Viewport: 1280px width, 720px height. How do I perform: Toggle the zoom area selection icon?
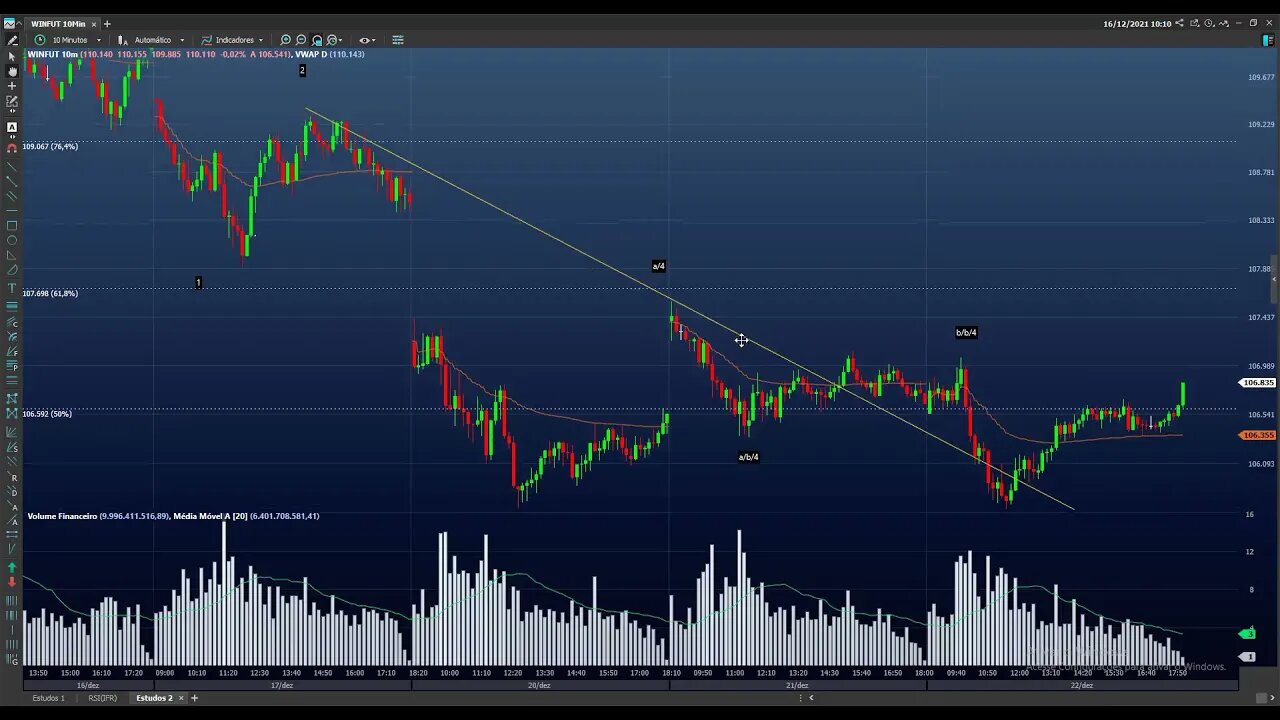pos(317,40)
